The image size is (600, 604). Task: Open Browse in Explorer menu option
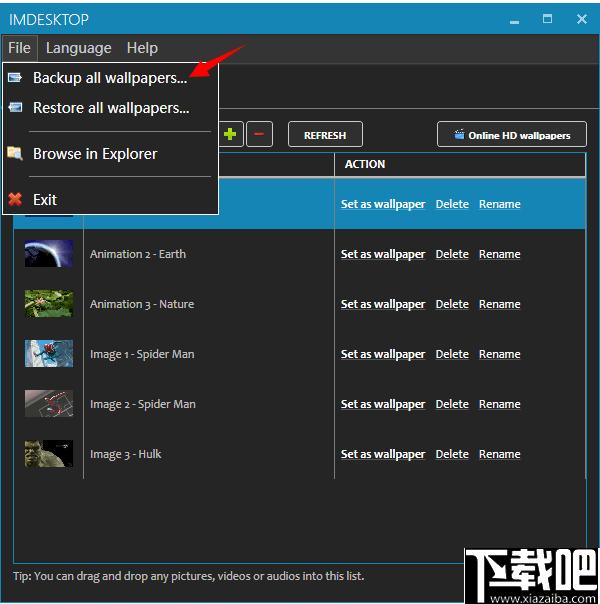pyautogui.click(x=95, y=154)
